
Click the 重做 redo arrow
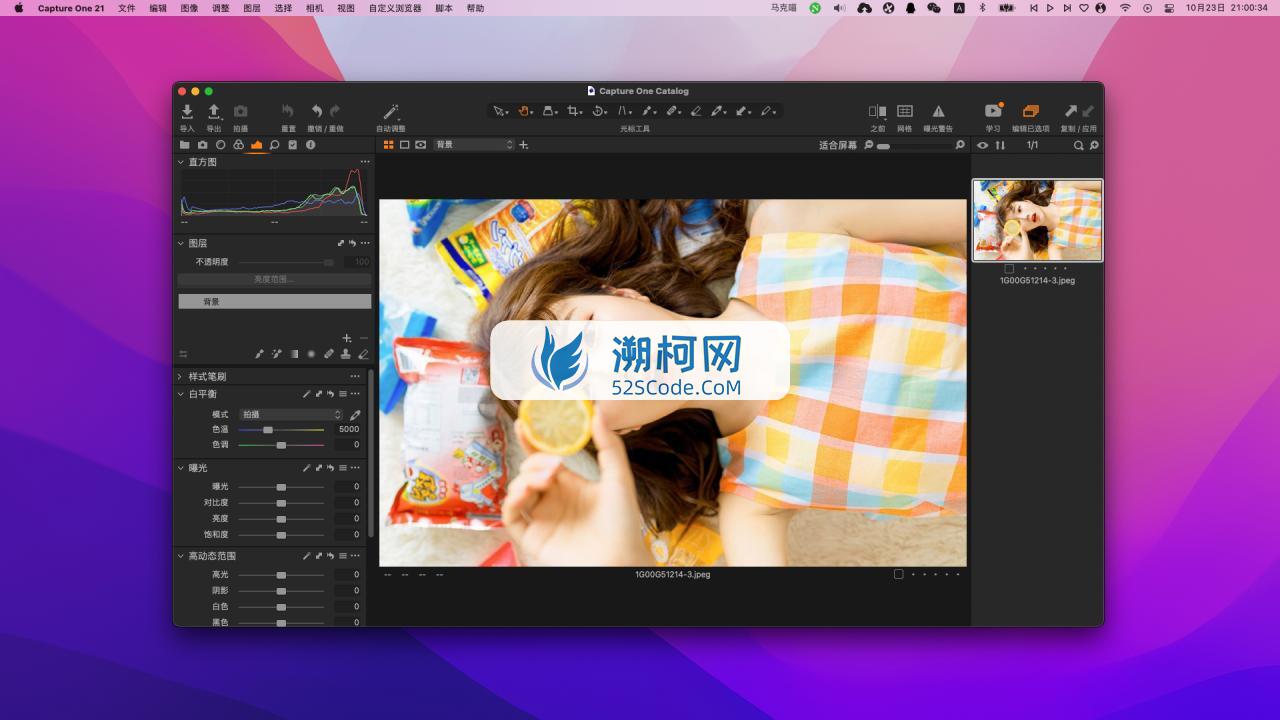click(x=335, y=111)
